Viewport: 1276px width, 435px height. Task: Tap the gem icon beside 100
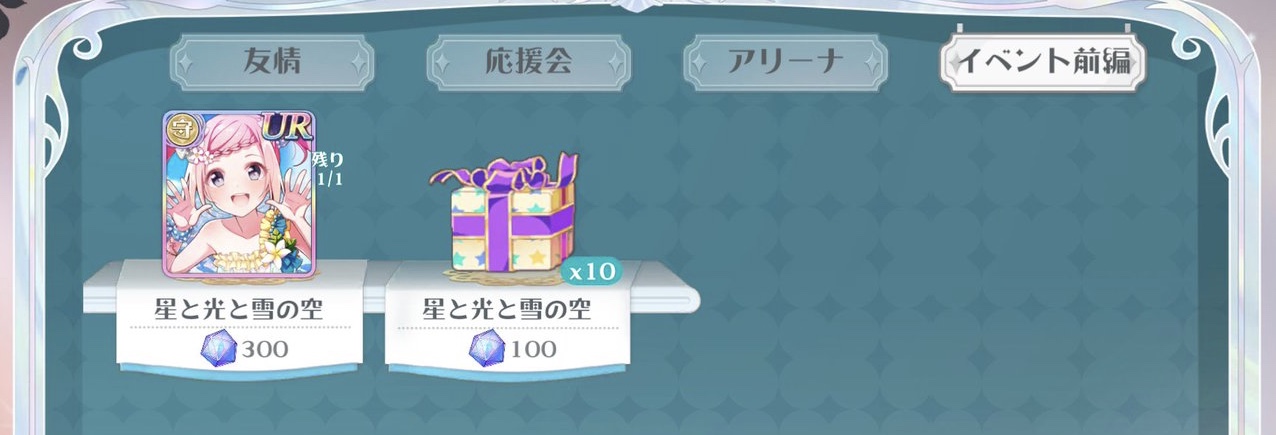pos(486,347)
